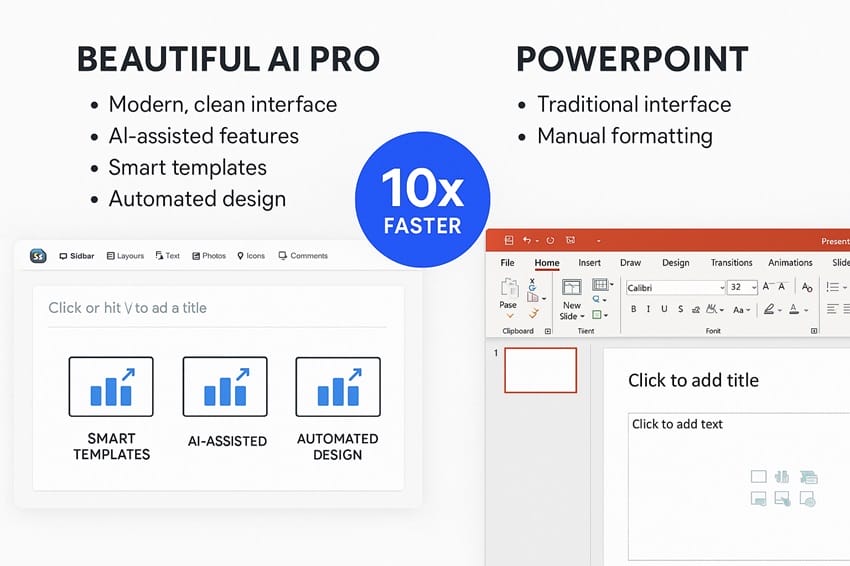The height and width of the screenshot is (566, 850).
Task: Click the Paste clipboard icon
Action: click(509, 288)
